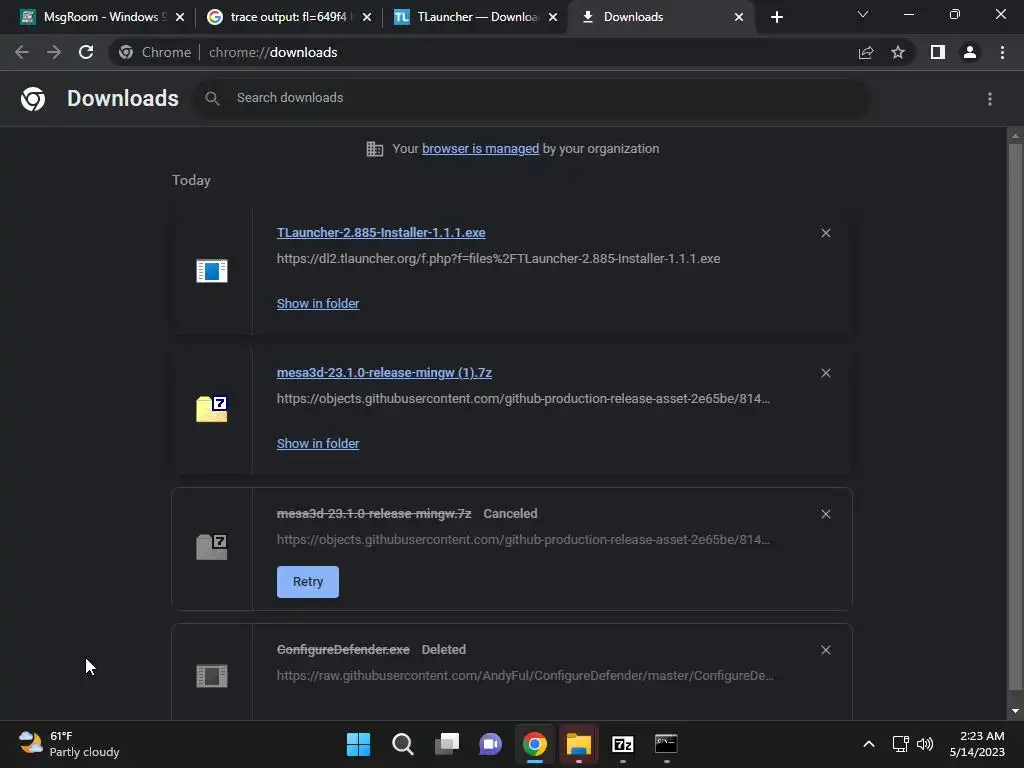Remove TLauncher installer from the list
The width and height of the screenshot is (1024, 768).
(825, 233)
